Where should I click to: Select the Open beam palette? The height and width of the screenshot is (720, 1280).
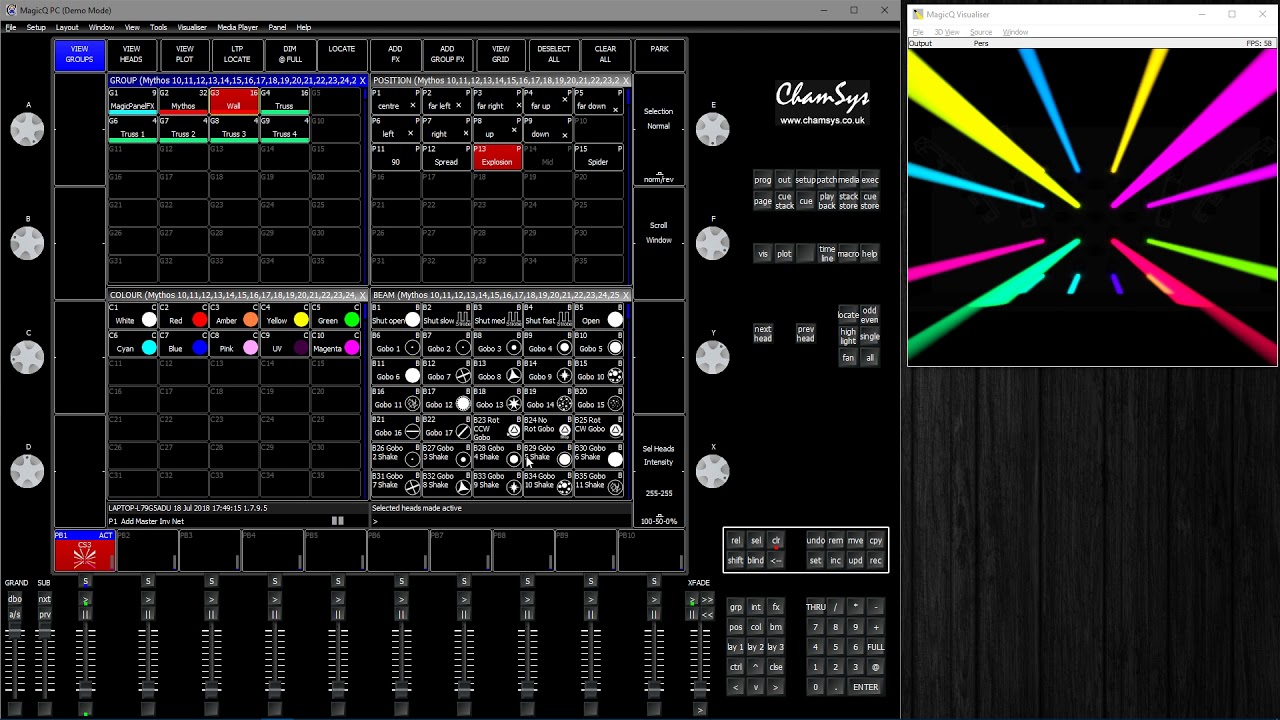(599, 316)
